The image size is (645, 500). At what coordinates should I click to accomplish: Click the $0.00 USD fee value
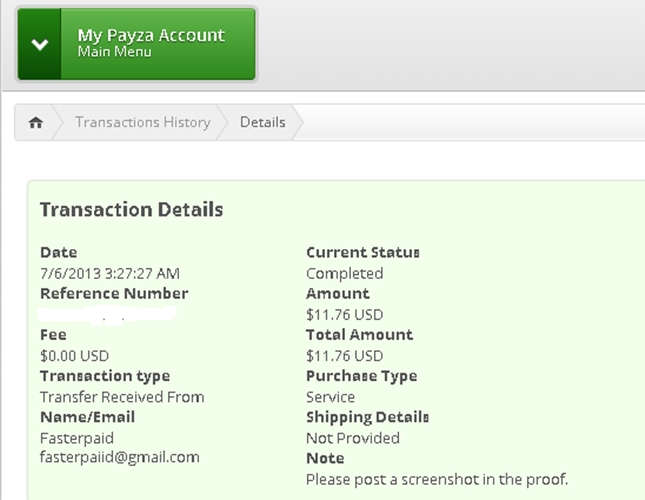[74, 355]
